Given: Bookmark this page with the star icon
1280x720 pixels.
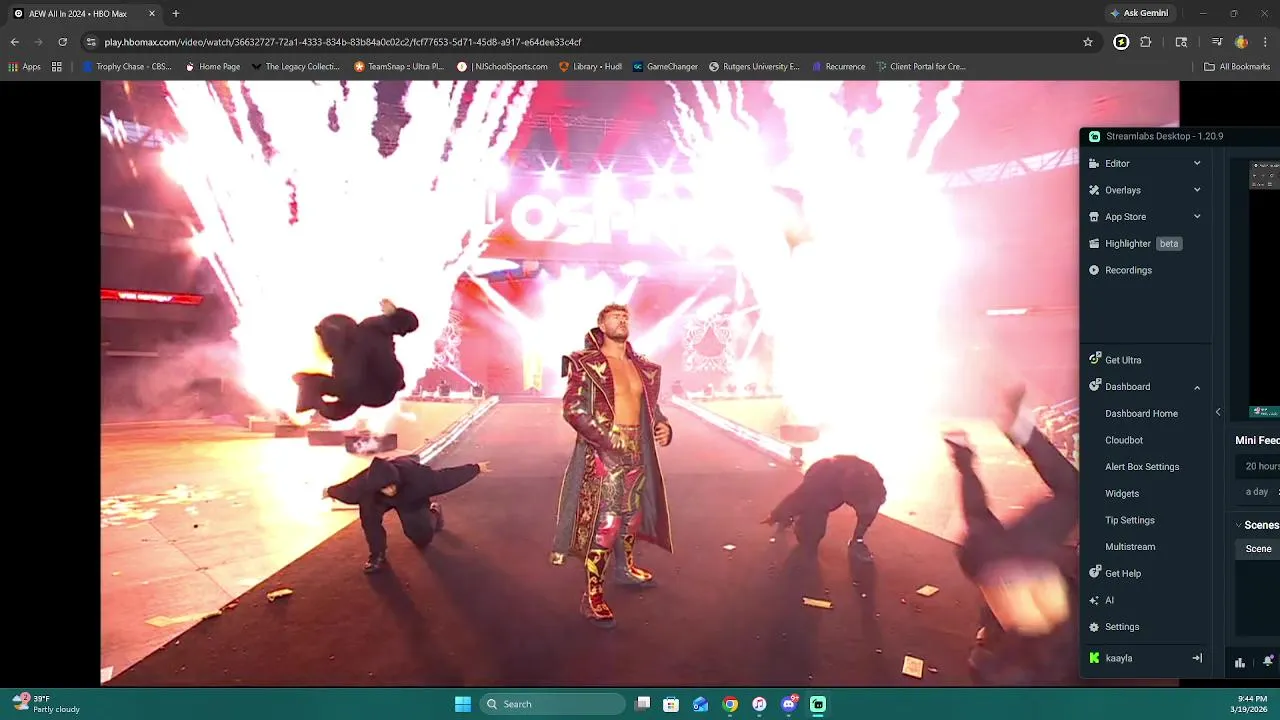Looking at the screenshot, I should (1088, 42).
